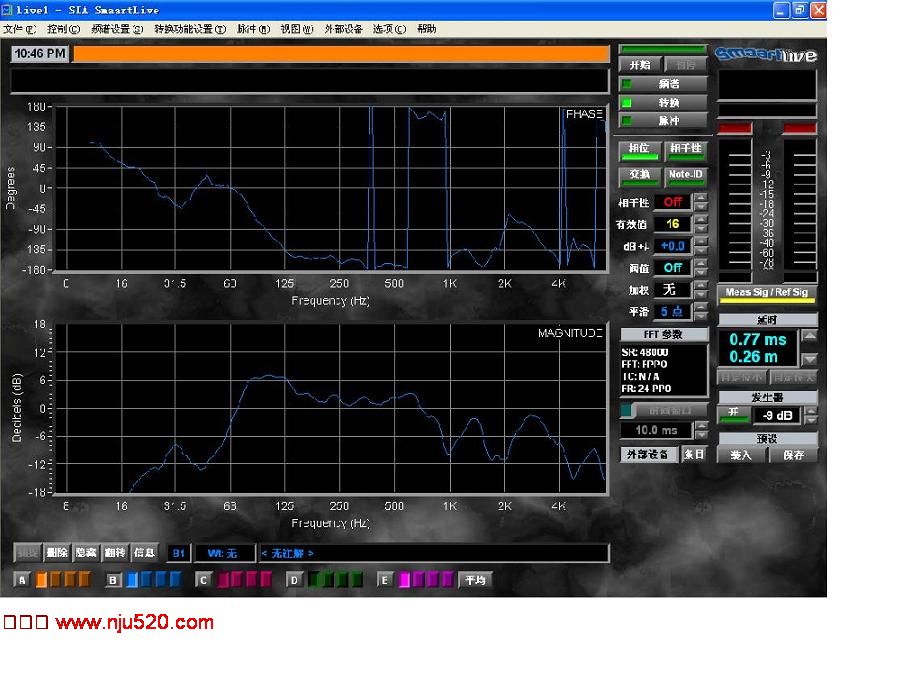Click the Meas Sig / Ref Sig button

click(766, 294)
